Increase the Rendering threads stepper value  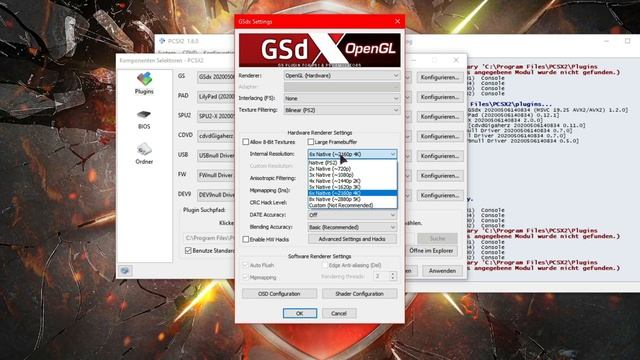pos(393,274)
